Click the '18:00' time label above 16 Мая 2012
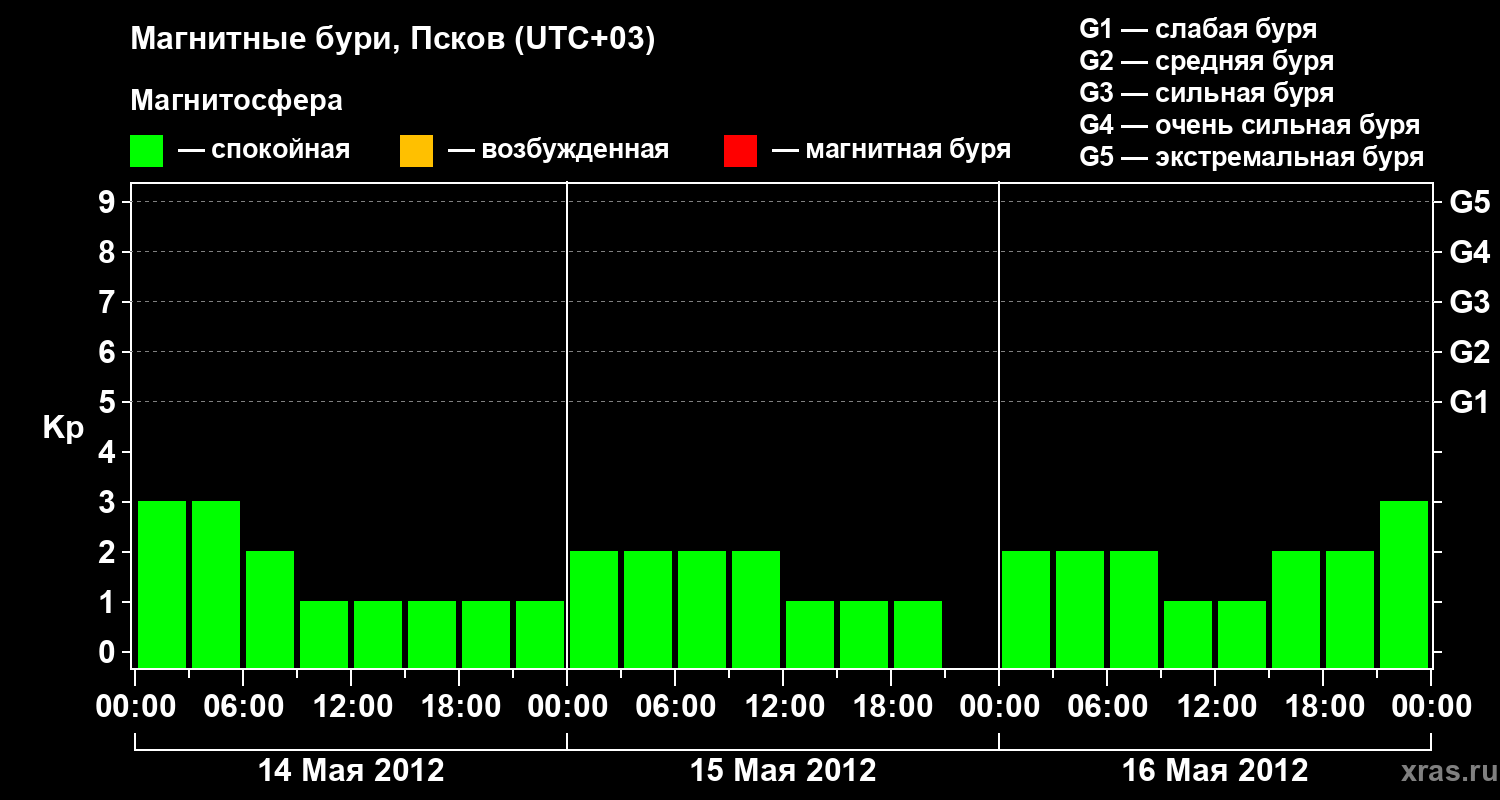This screenshot has height=800, width=1500. [x=1323, y=706]
